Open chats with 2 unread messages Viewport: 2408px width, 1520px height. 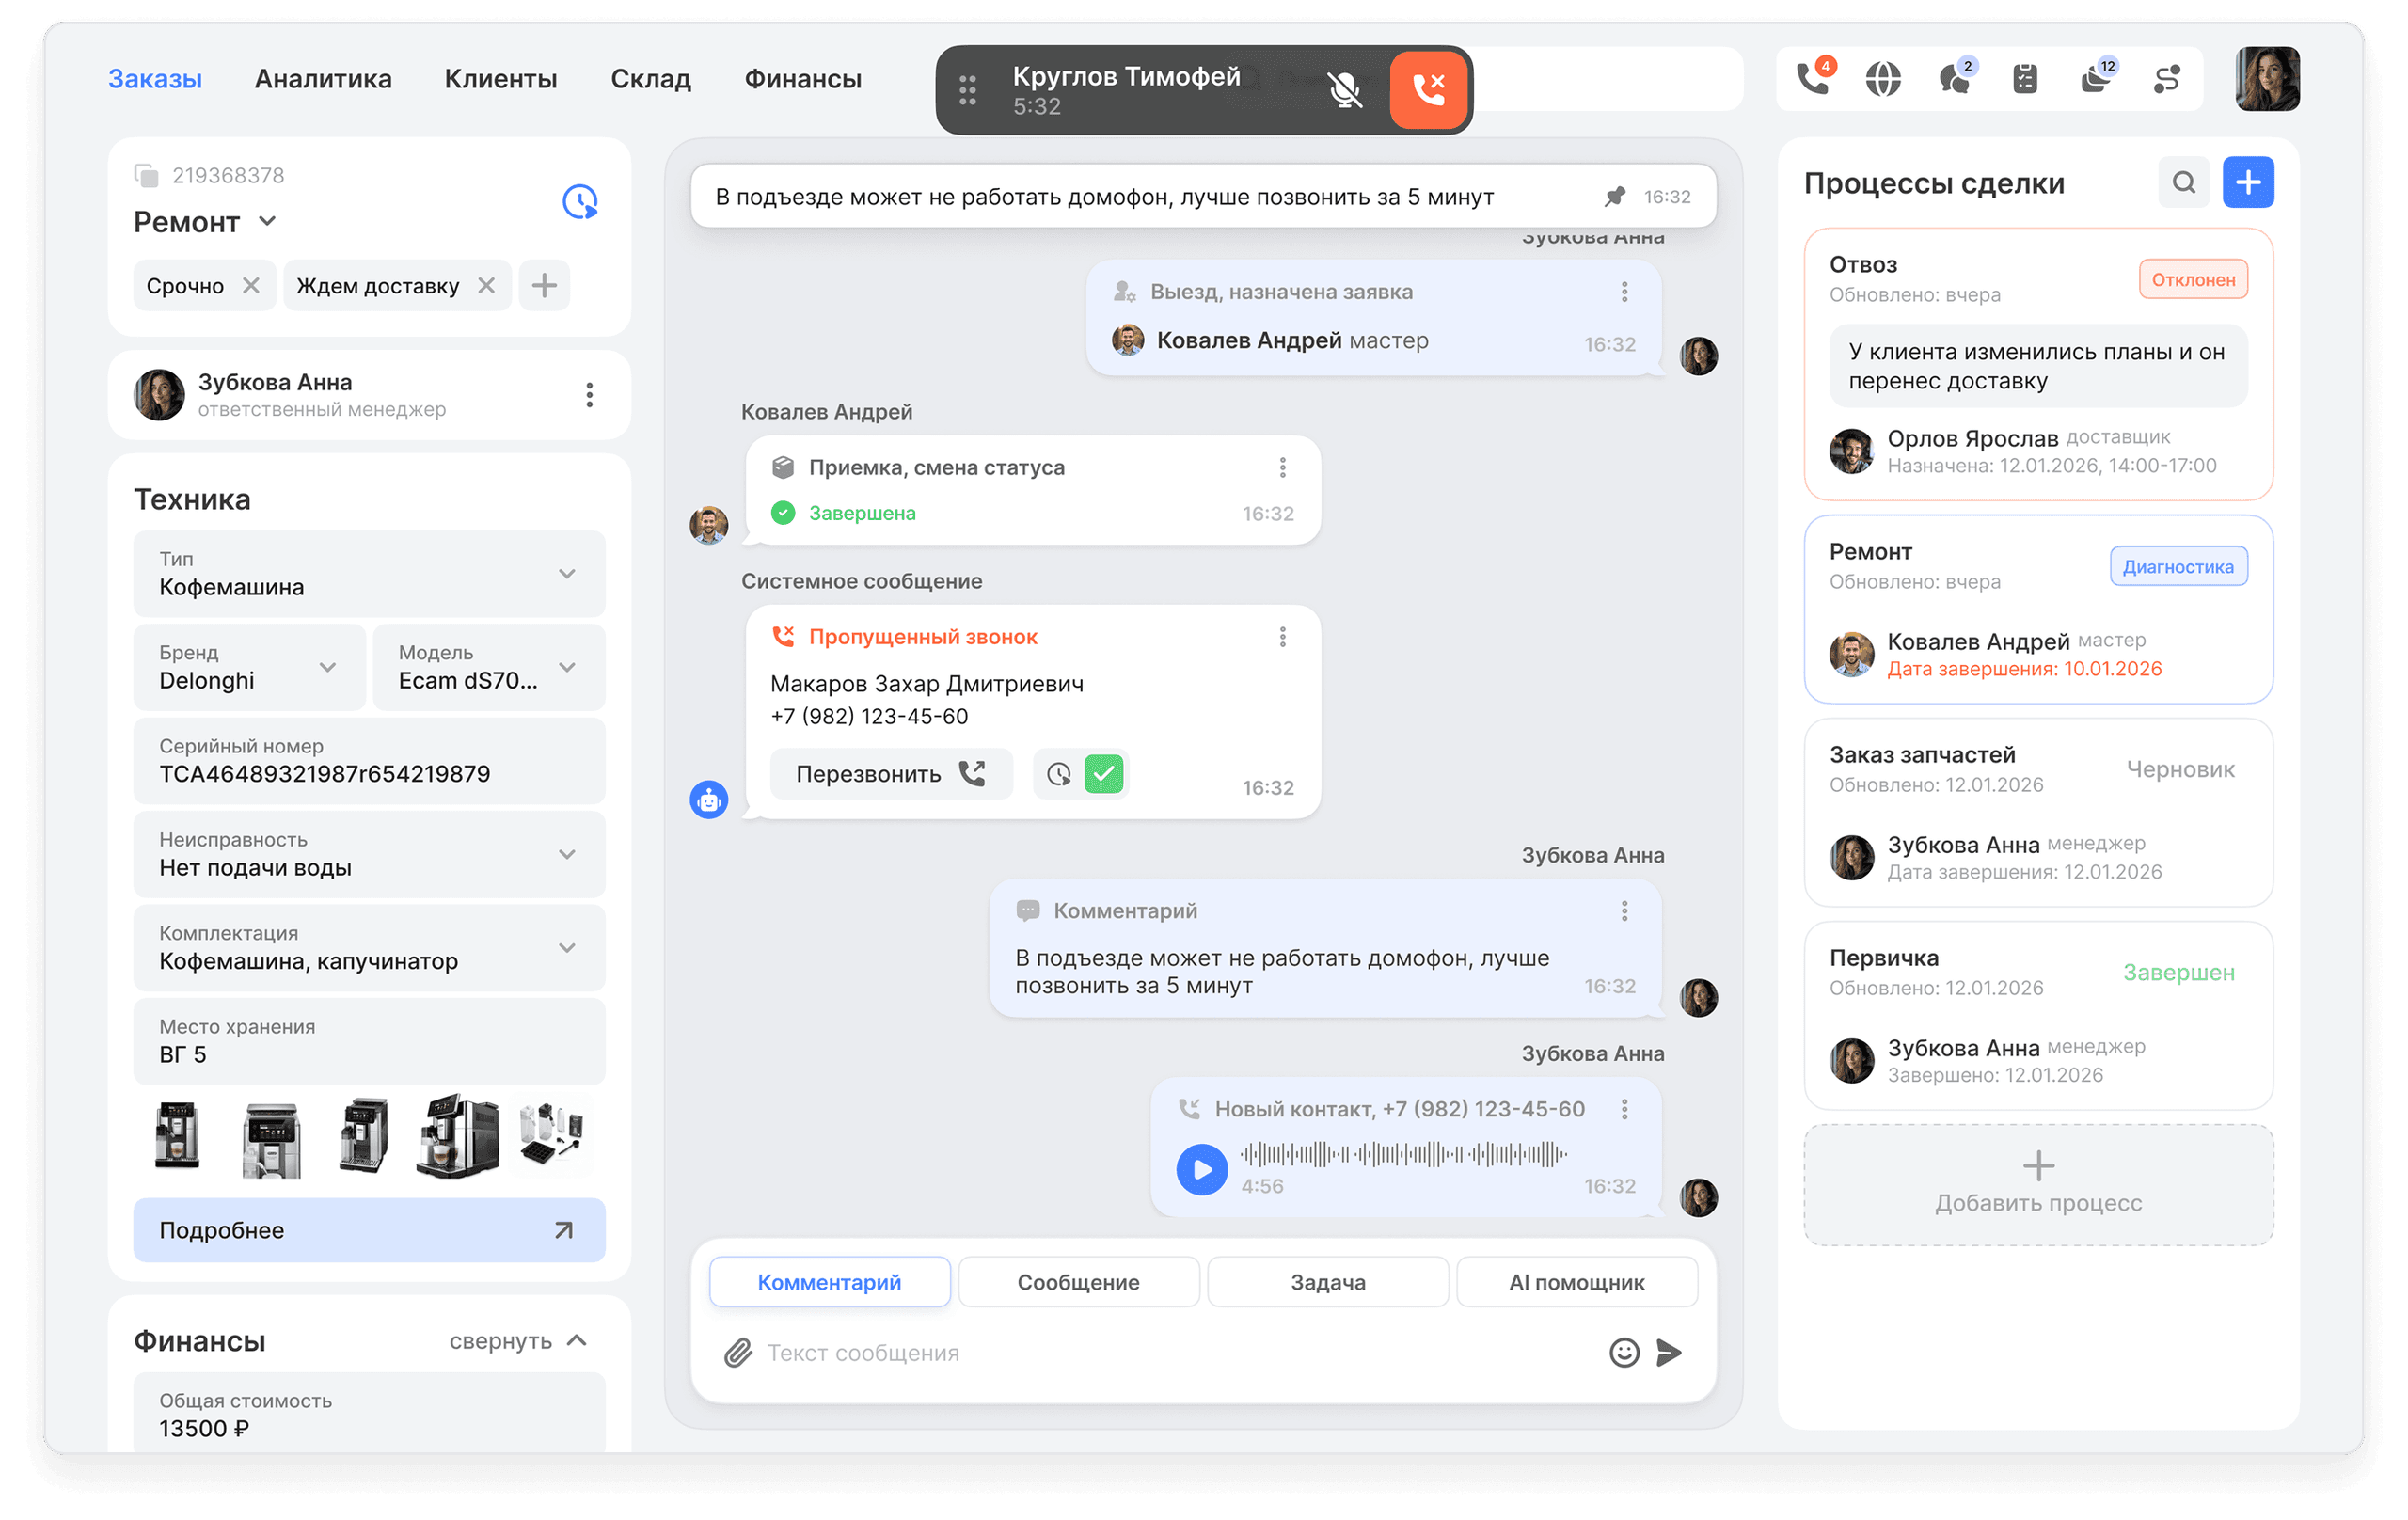[x=1954, y=78]
